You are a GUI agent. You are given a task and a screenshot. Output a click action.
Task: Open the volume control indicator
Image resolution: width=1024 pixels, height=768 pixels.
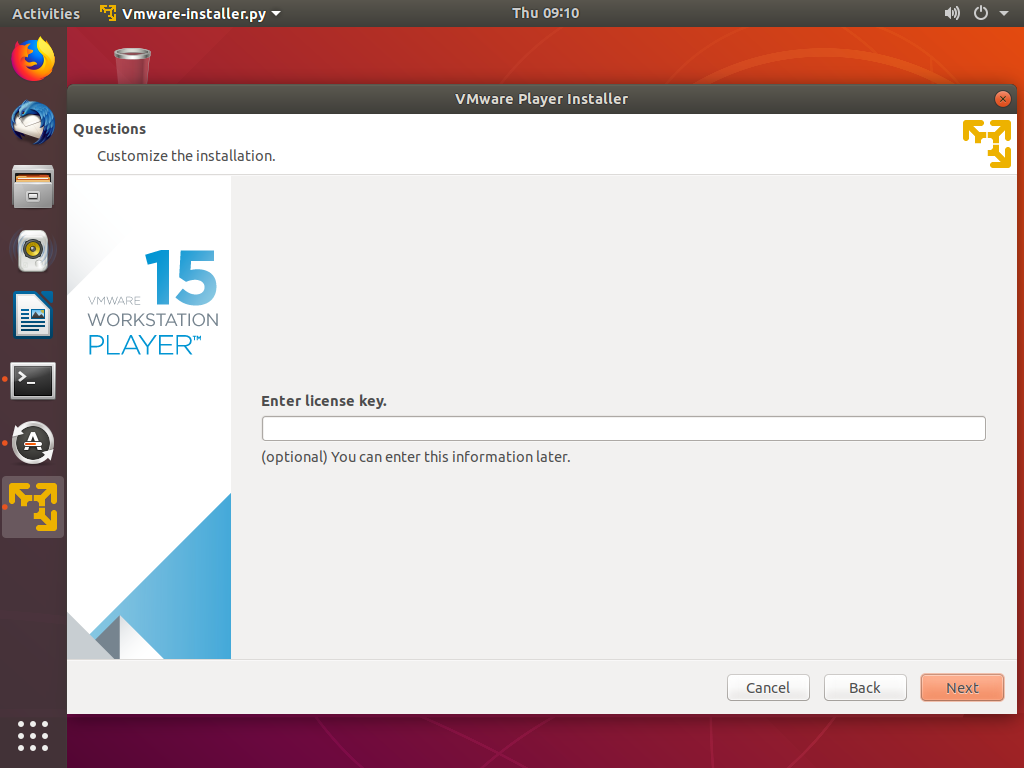click(951, 13)
